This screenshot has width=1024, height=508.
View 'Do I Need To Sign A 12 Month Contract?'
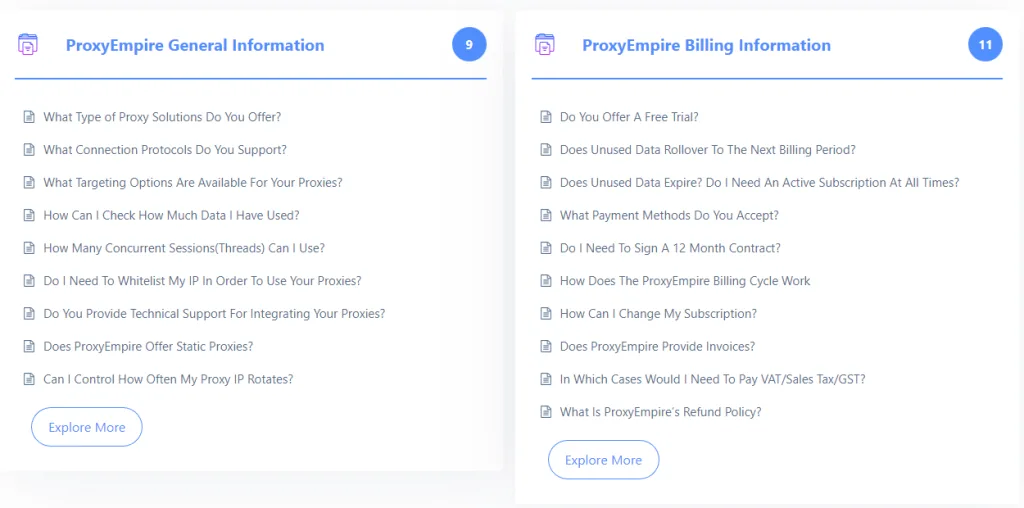click(670, 248)
